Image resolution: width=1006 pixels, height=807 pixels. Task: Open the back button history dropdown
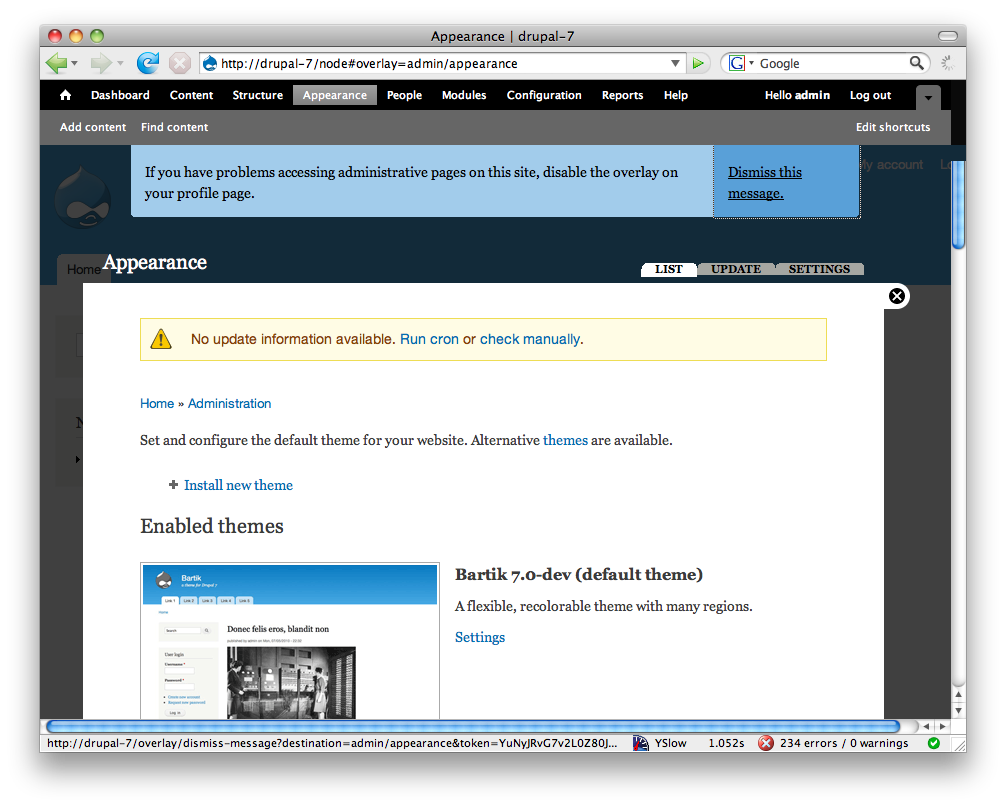(x=75, y=62)
